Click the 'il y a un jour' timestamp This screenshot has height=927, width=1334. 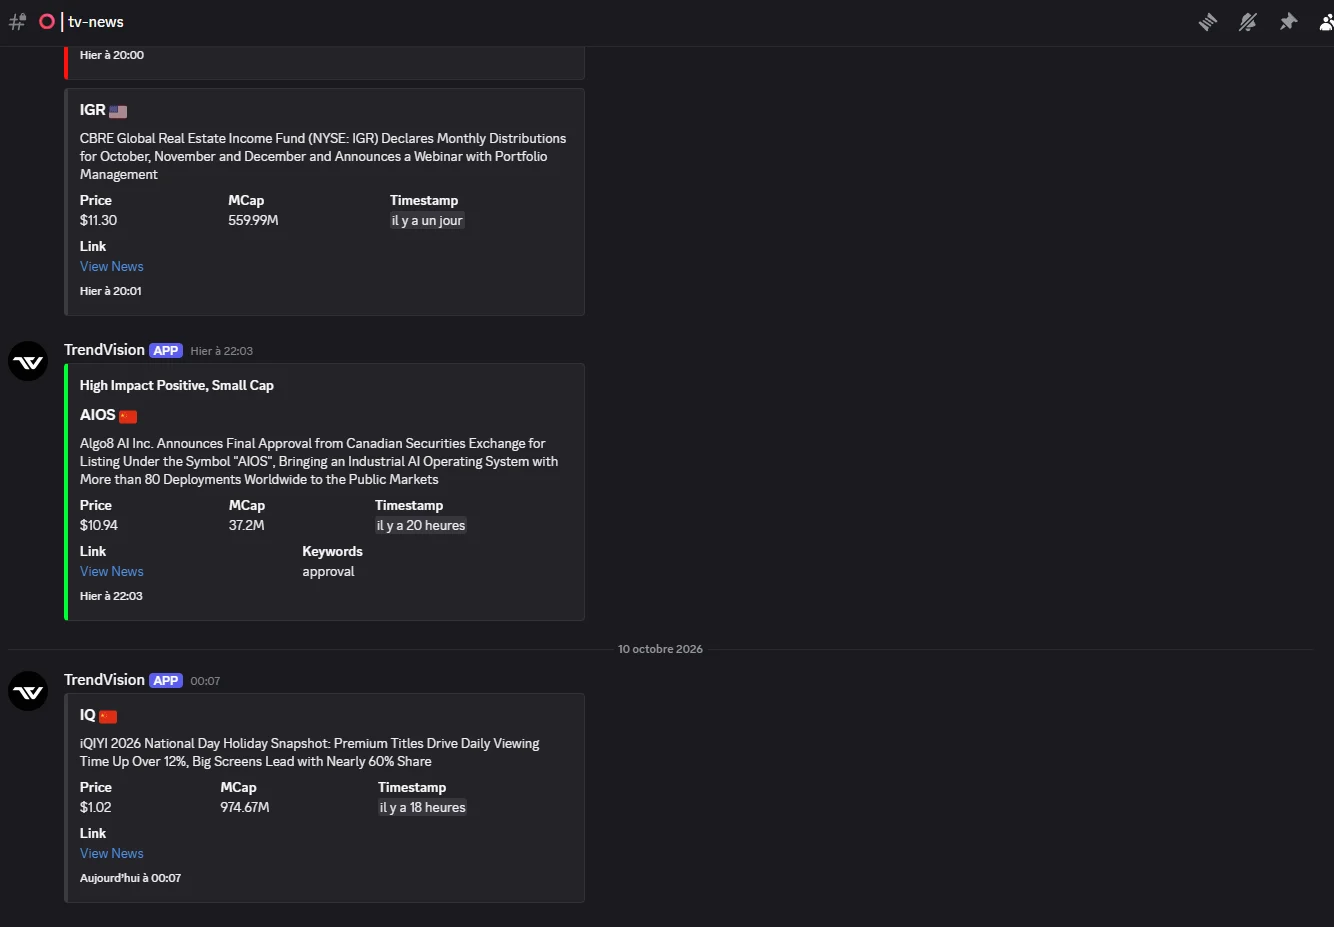coord(427,221)
